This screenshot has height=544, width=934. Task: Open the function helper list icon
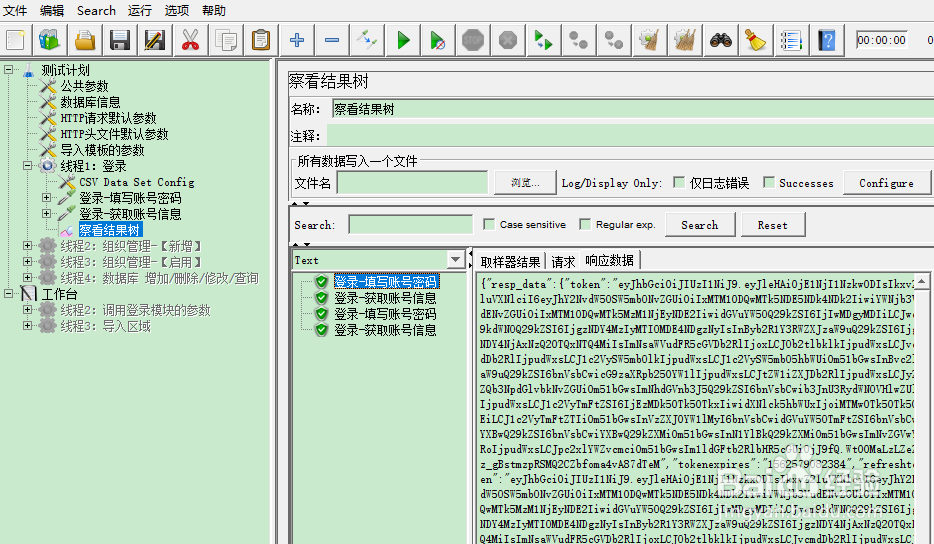pyautogui.click(x=791, y=41)
